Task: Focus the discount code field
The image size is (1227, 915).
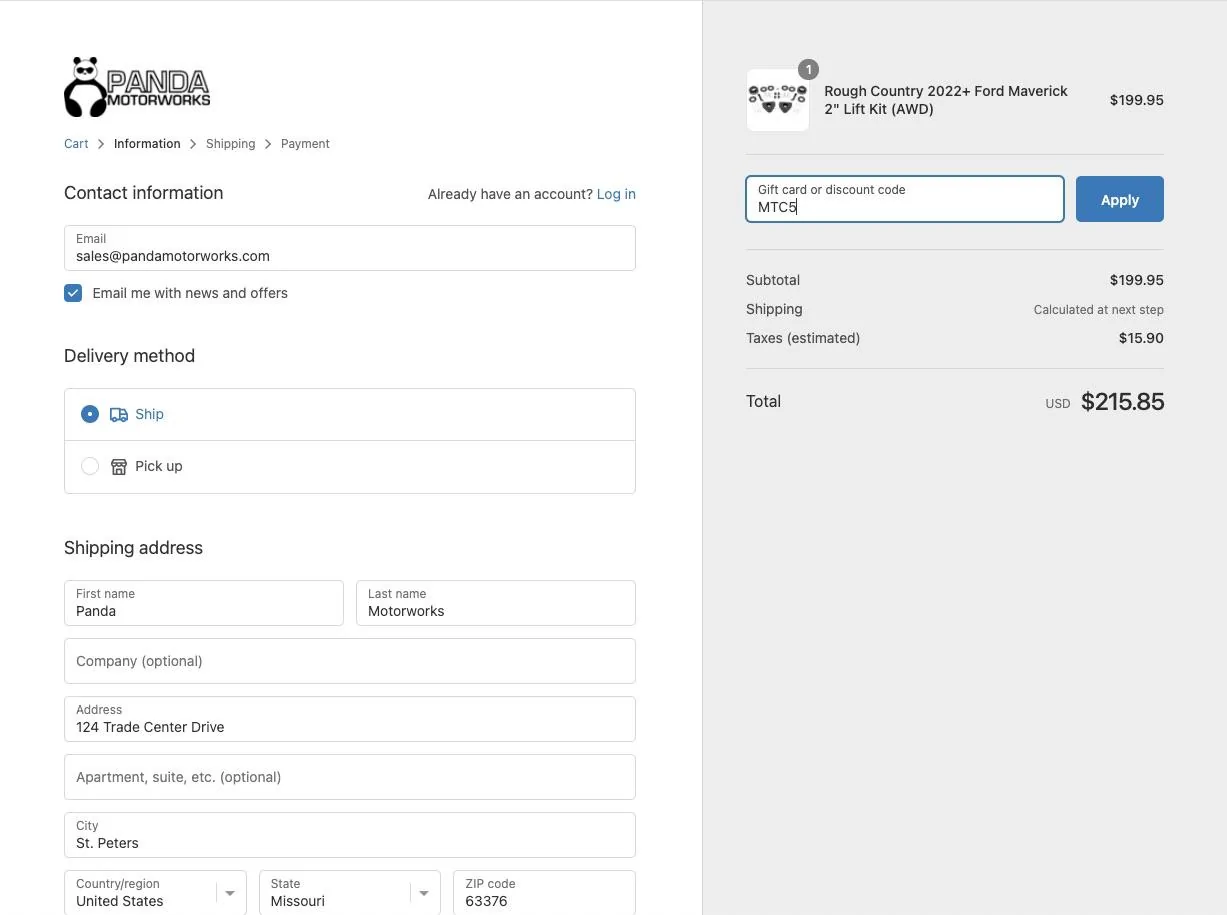Action: (x=905, y=199)
